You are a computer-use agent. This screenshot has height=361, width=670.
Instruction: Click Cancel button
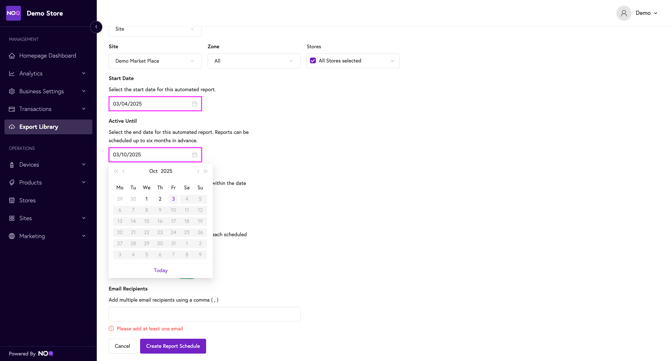coord(122,346)
